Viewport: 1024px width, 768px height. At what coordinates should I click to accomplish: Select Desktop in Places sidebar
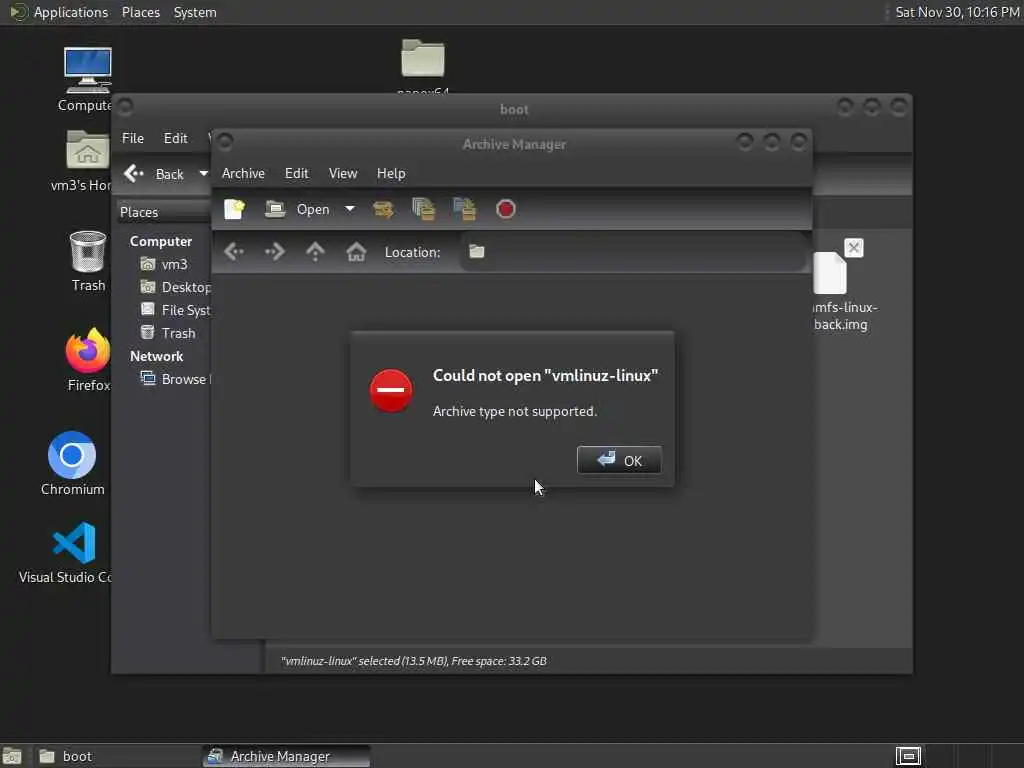pos(175,287)
